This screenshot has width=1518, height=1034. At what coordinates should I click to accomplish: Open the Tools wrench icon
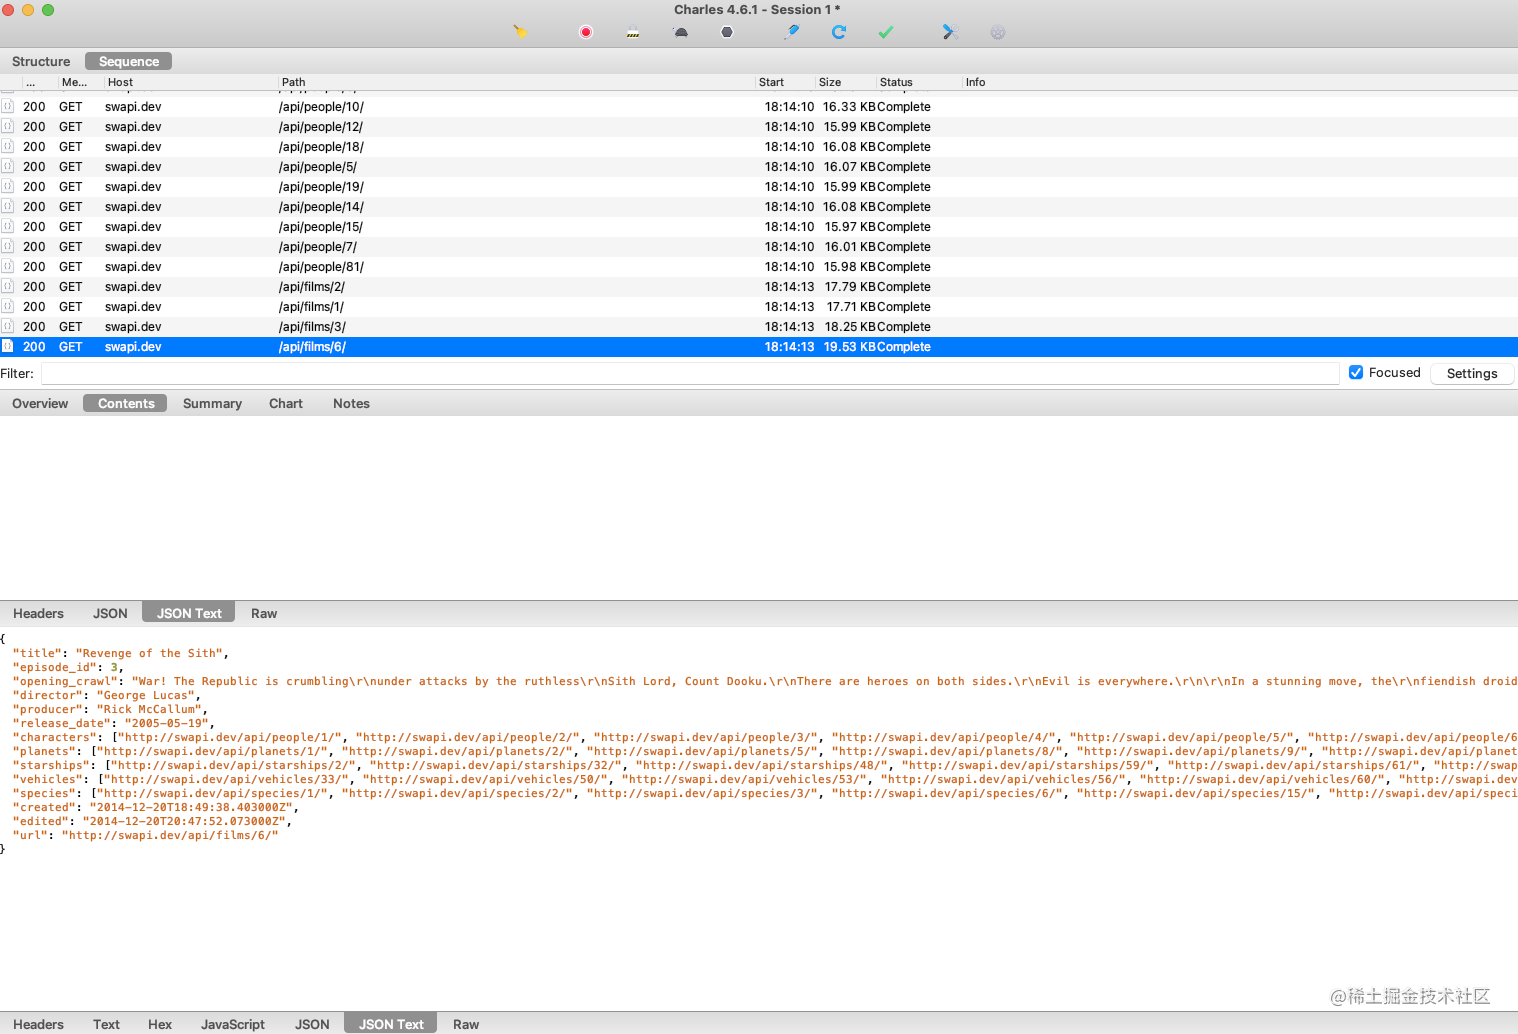tap(950, 32)
